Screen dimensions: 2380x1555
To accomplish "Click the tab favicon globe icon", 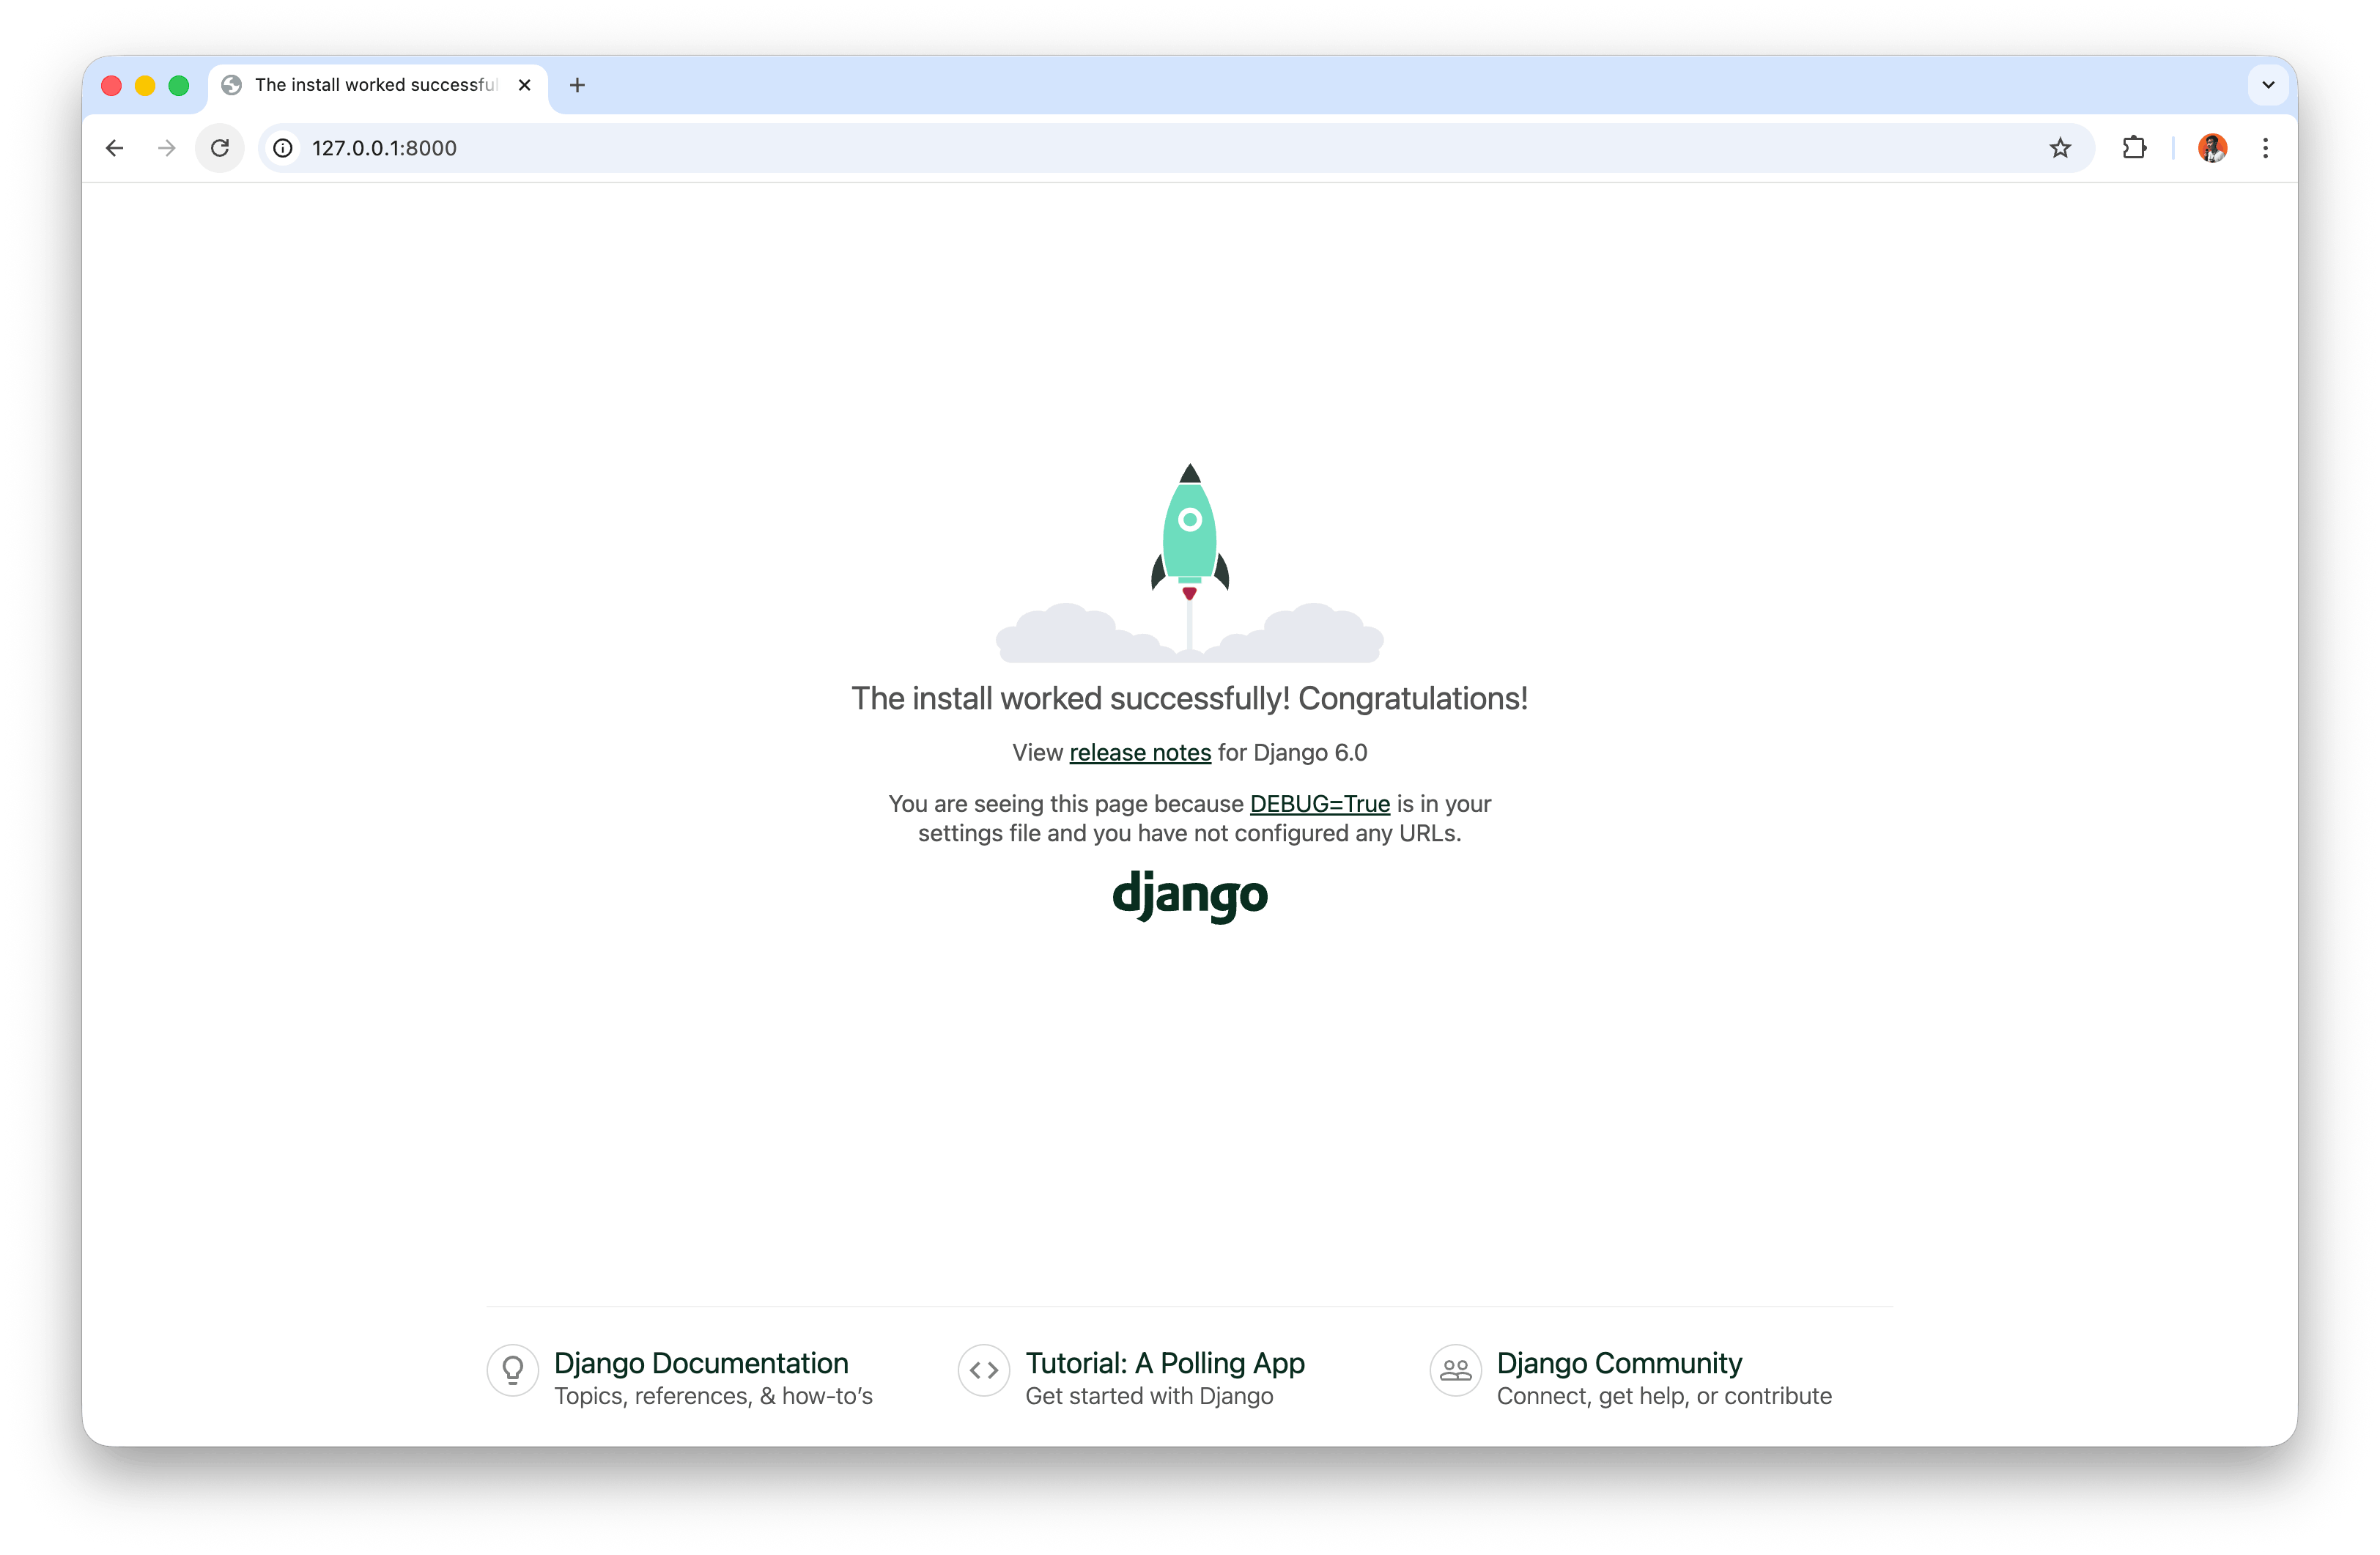I will pos(232,85).
